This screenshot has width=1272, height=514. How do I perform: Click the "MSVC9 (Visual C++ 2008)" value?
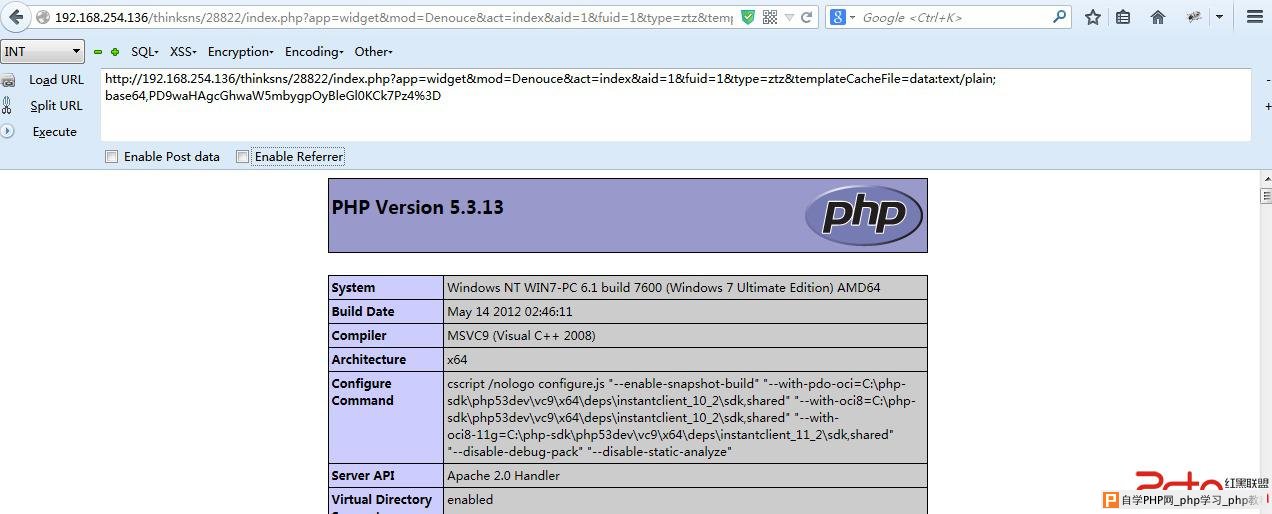[521, 336]
